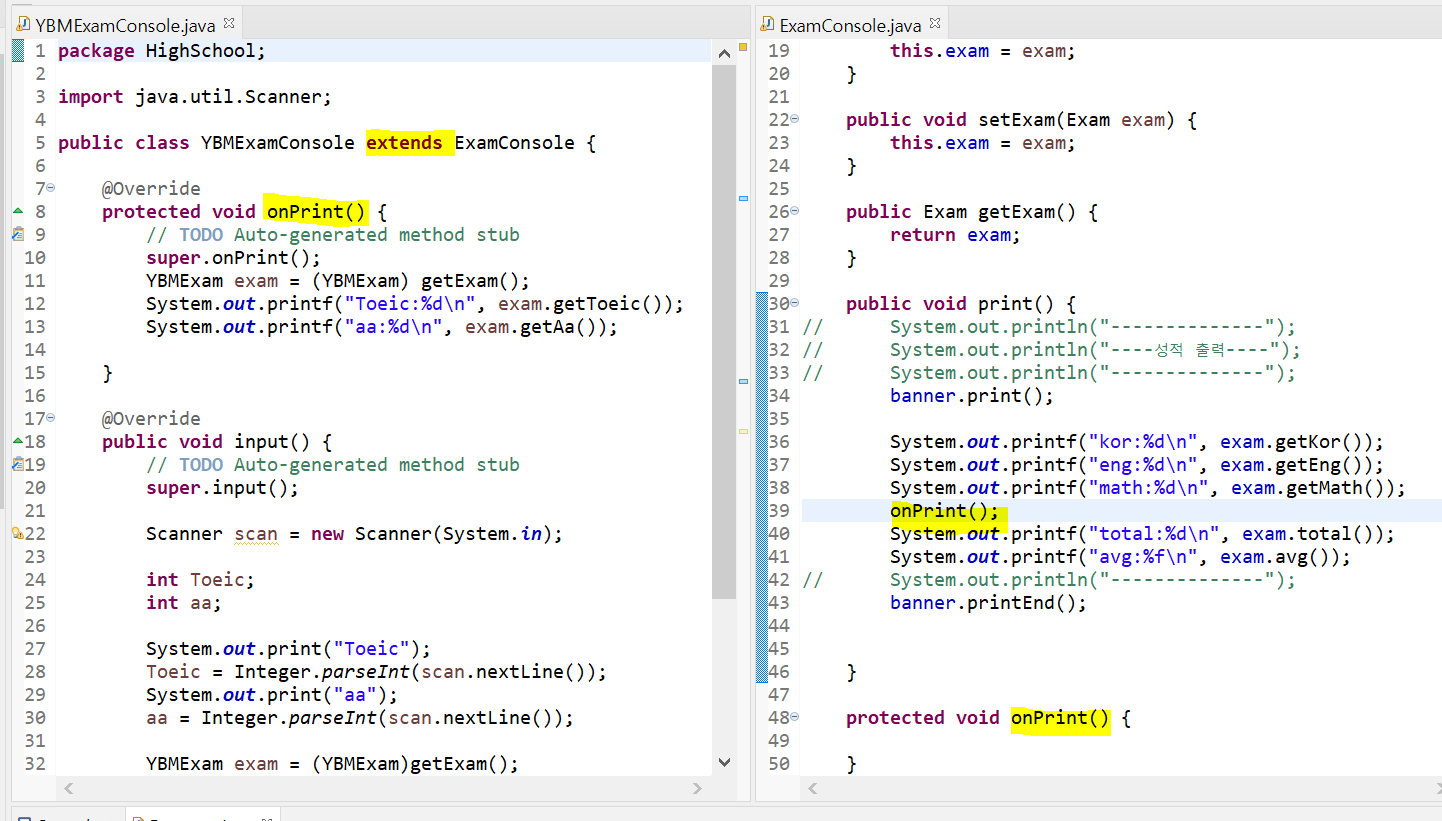Click the Java file icon on YBMExamConsole.java tab
1442x821 pixels.
click(25, 25)
